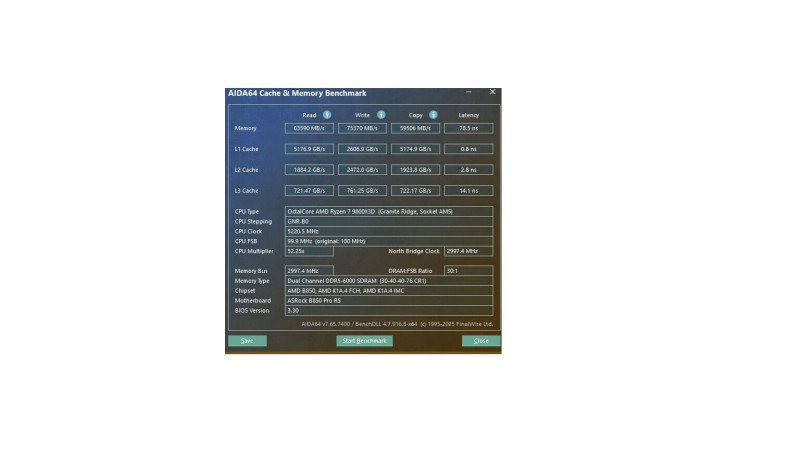The image size is (800, 450).
Task: Select Memory copy value 59506 MB/s
Action: point(415,128)
